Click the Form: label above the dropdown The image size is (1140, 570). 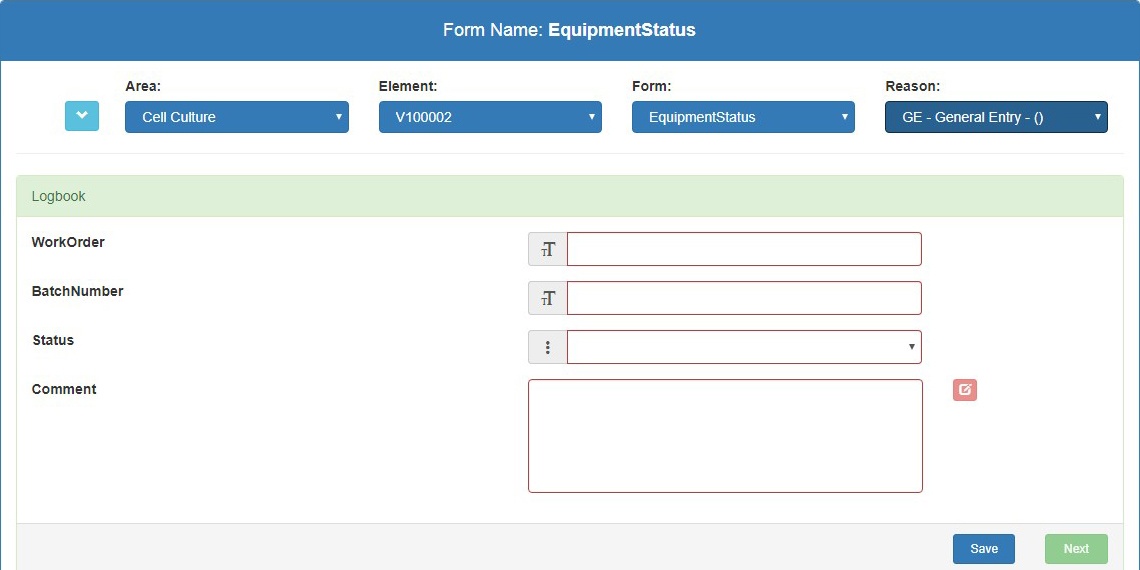click(x=651, y=86)
